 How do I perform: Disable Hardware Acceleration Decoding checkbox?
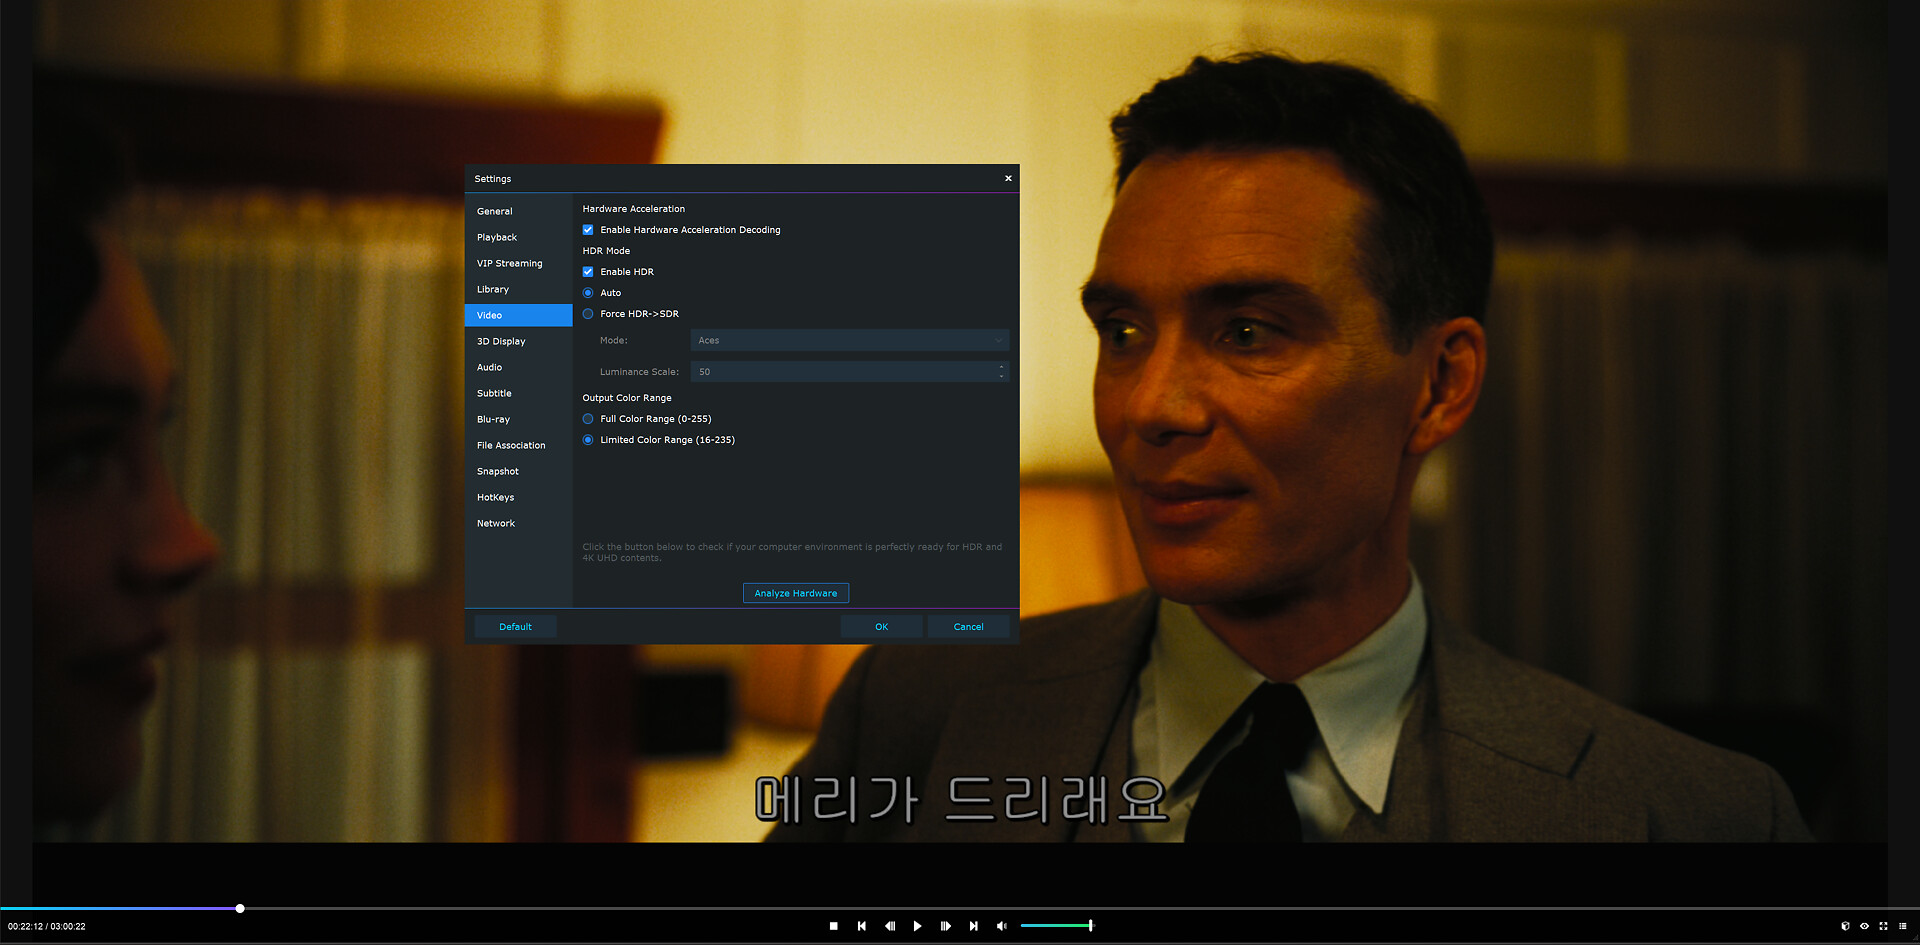tap(588, 230)
